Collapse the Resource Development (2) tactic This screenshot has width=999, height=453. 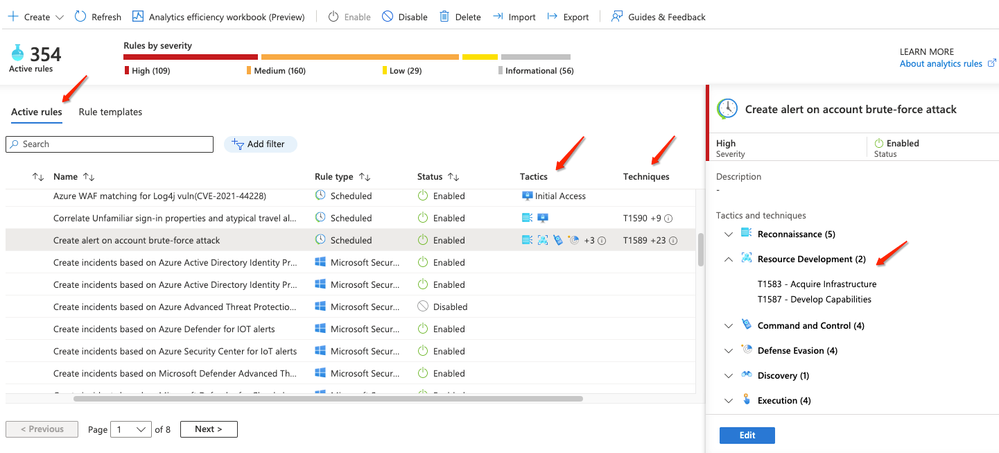(729, 259)
